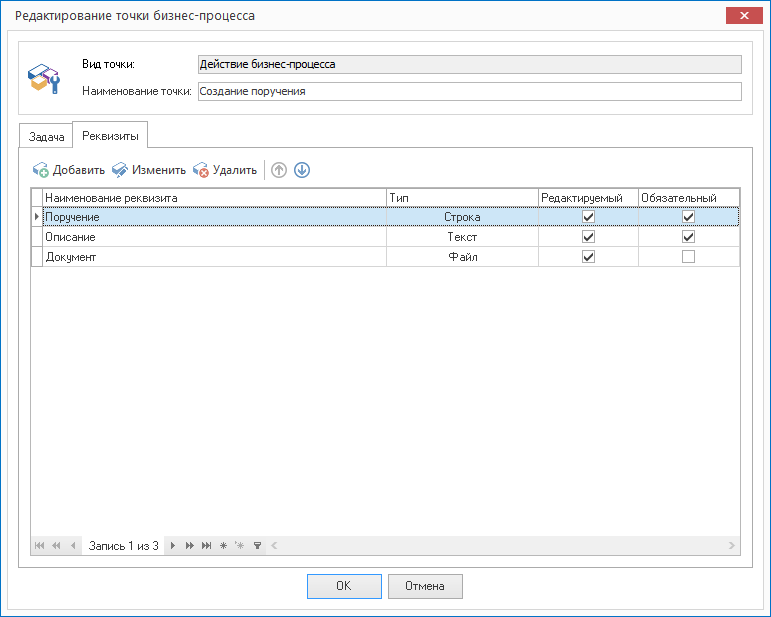Go to the previous record in the navigator
This screenshot has height=617, width=771.
coord(73,545)
